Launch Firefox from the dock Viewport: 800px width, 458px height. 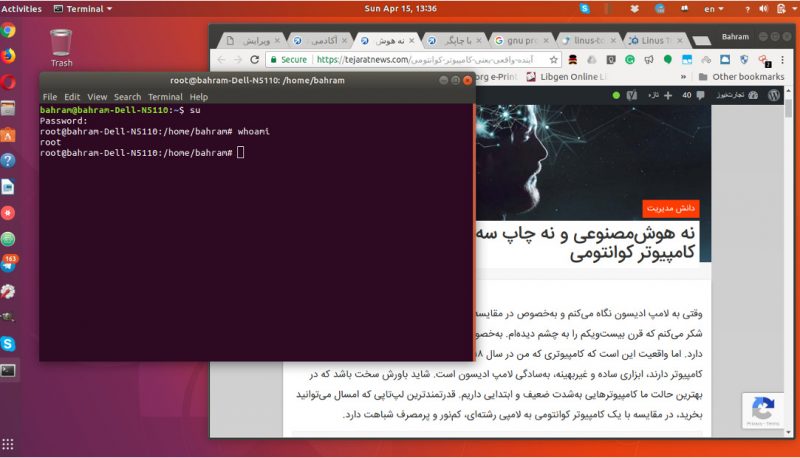8,56
